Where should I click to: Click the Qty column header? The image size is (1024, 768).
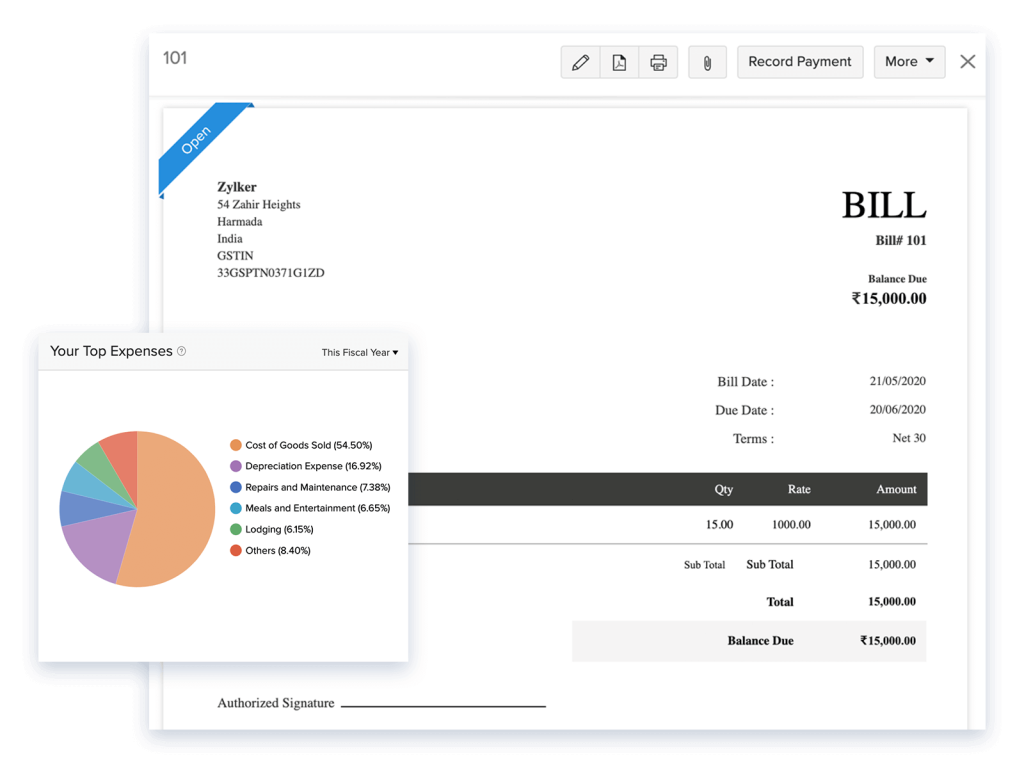724,489
